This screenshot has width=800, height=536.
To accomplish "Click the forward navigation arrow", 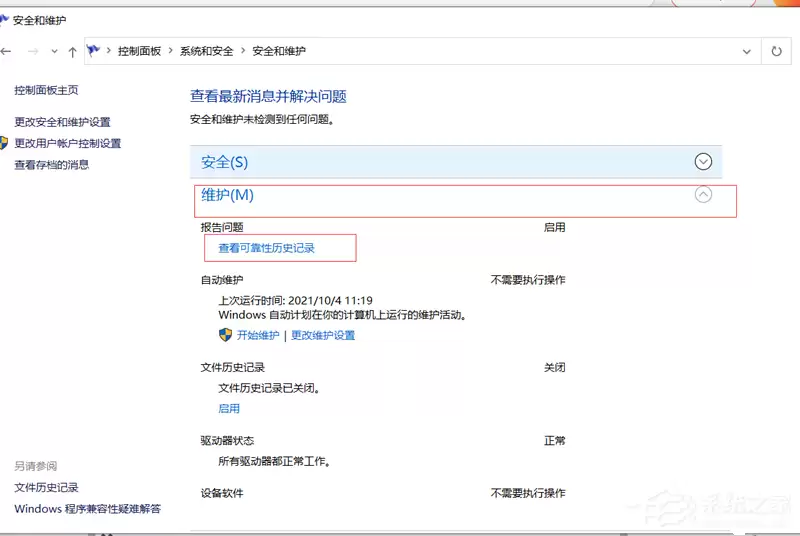I will tap(33, 51).
